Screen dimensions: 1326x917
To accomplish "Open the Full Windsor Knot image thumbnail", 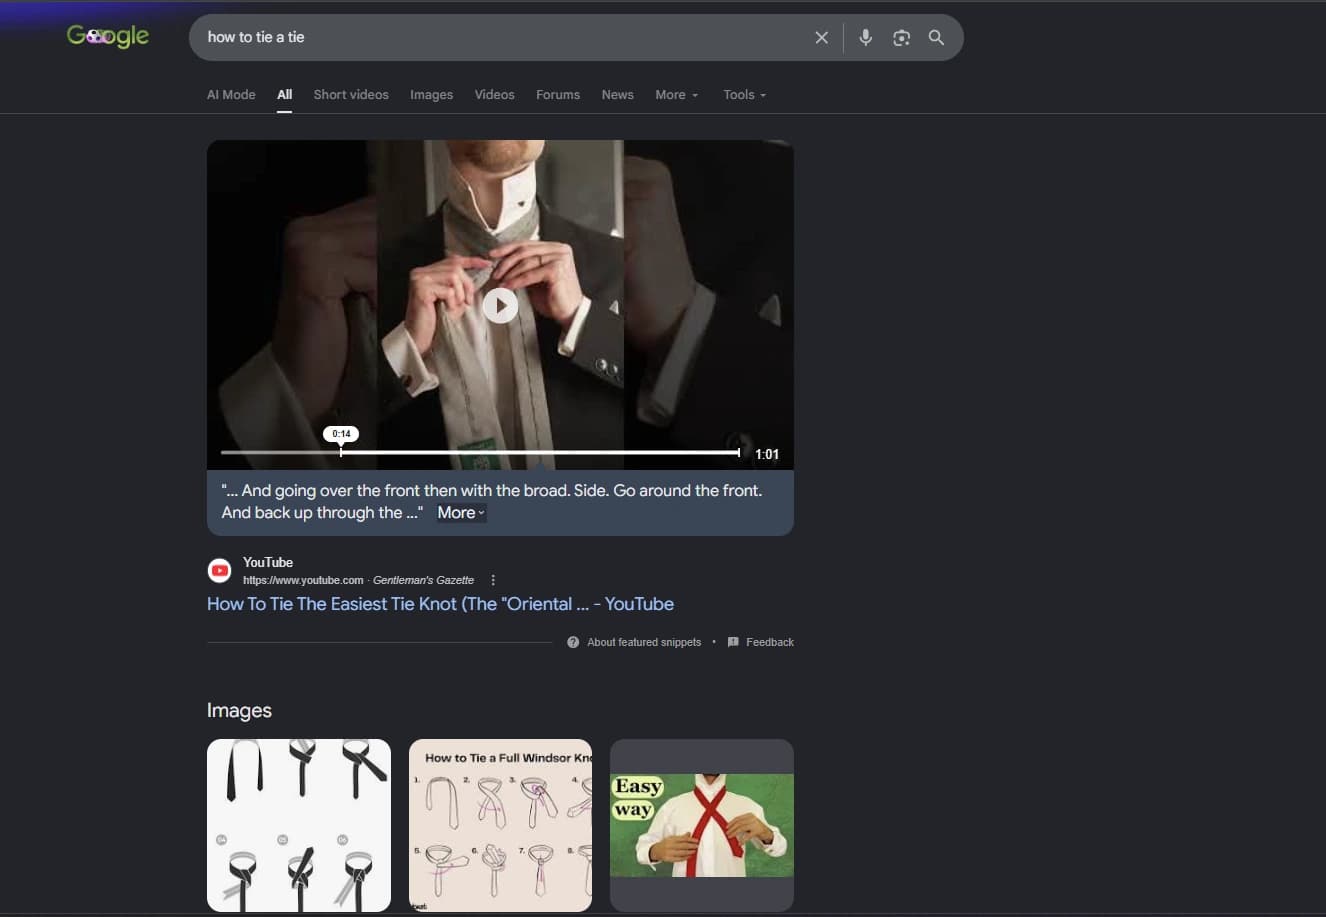I will pos(500,825).
